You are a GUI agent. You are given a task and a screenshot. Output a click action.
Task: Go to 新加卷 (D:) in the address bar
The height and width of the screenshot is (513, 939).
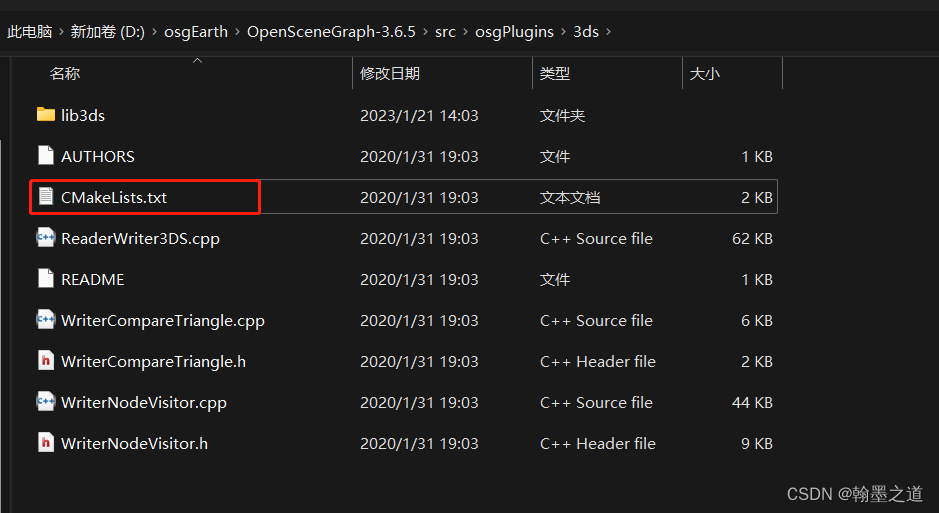(x=108, y=32)
